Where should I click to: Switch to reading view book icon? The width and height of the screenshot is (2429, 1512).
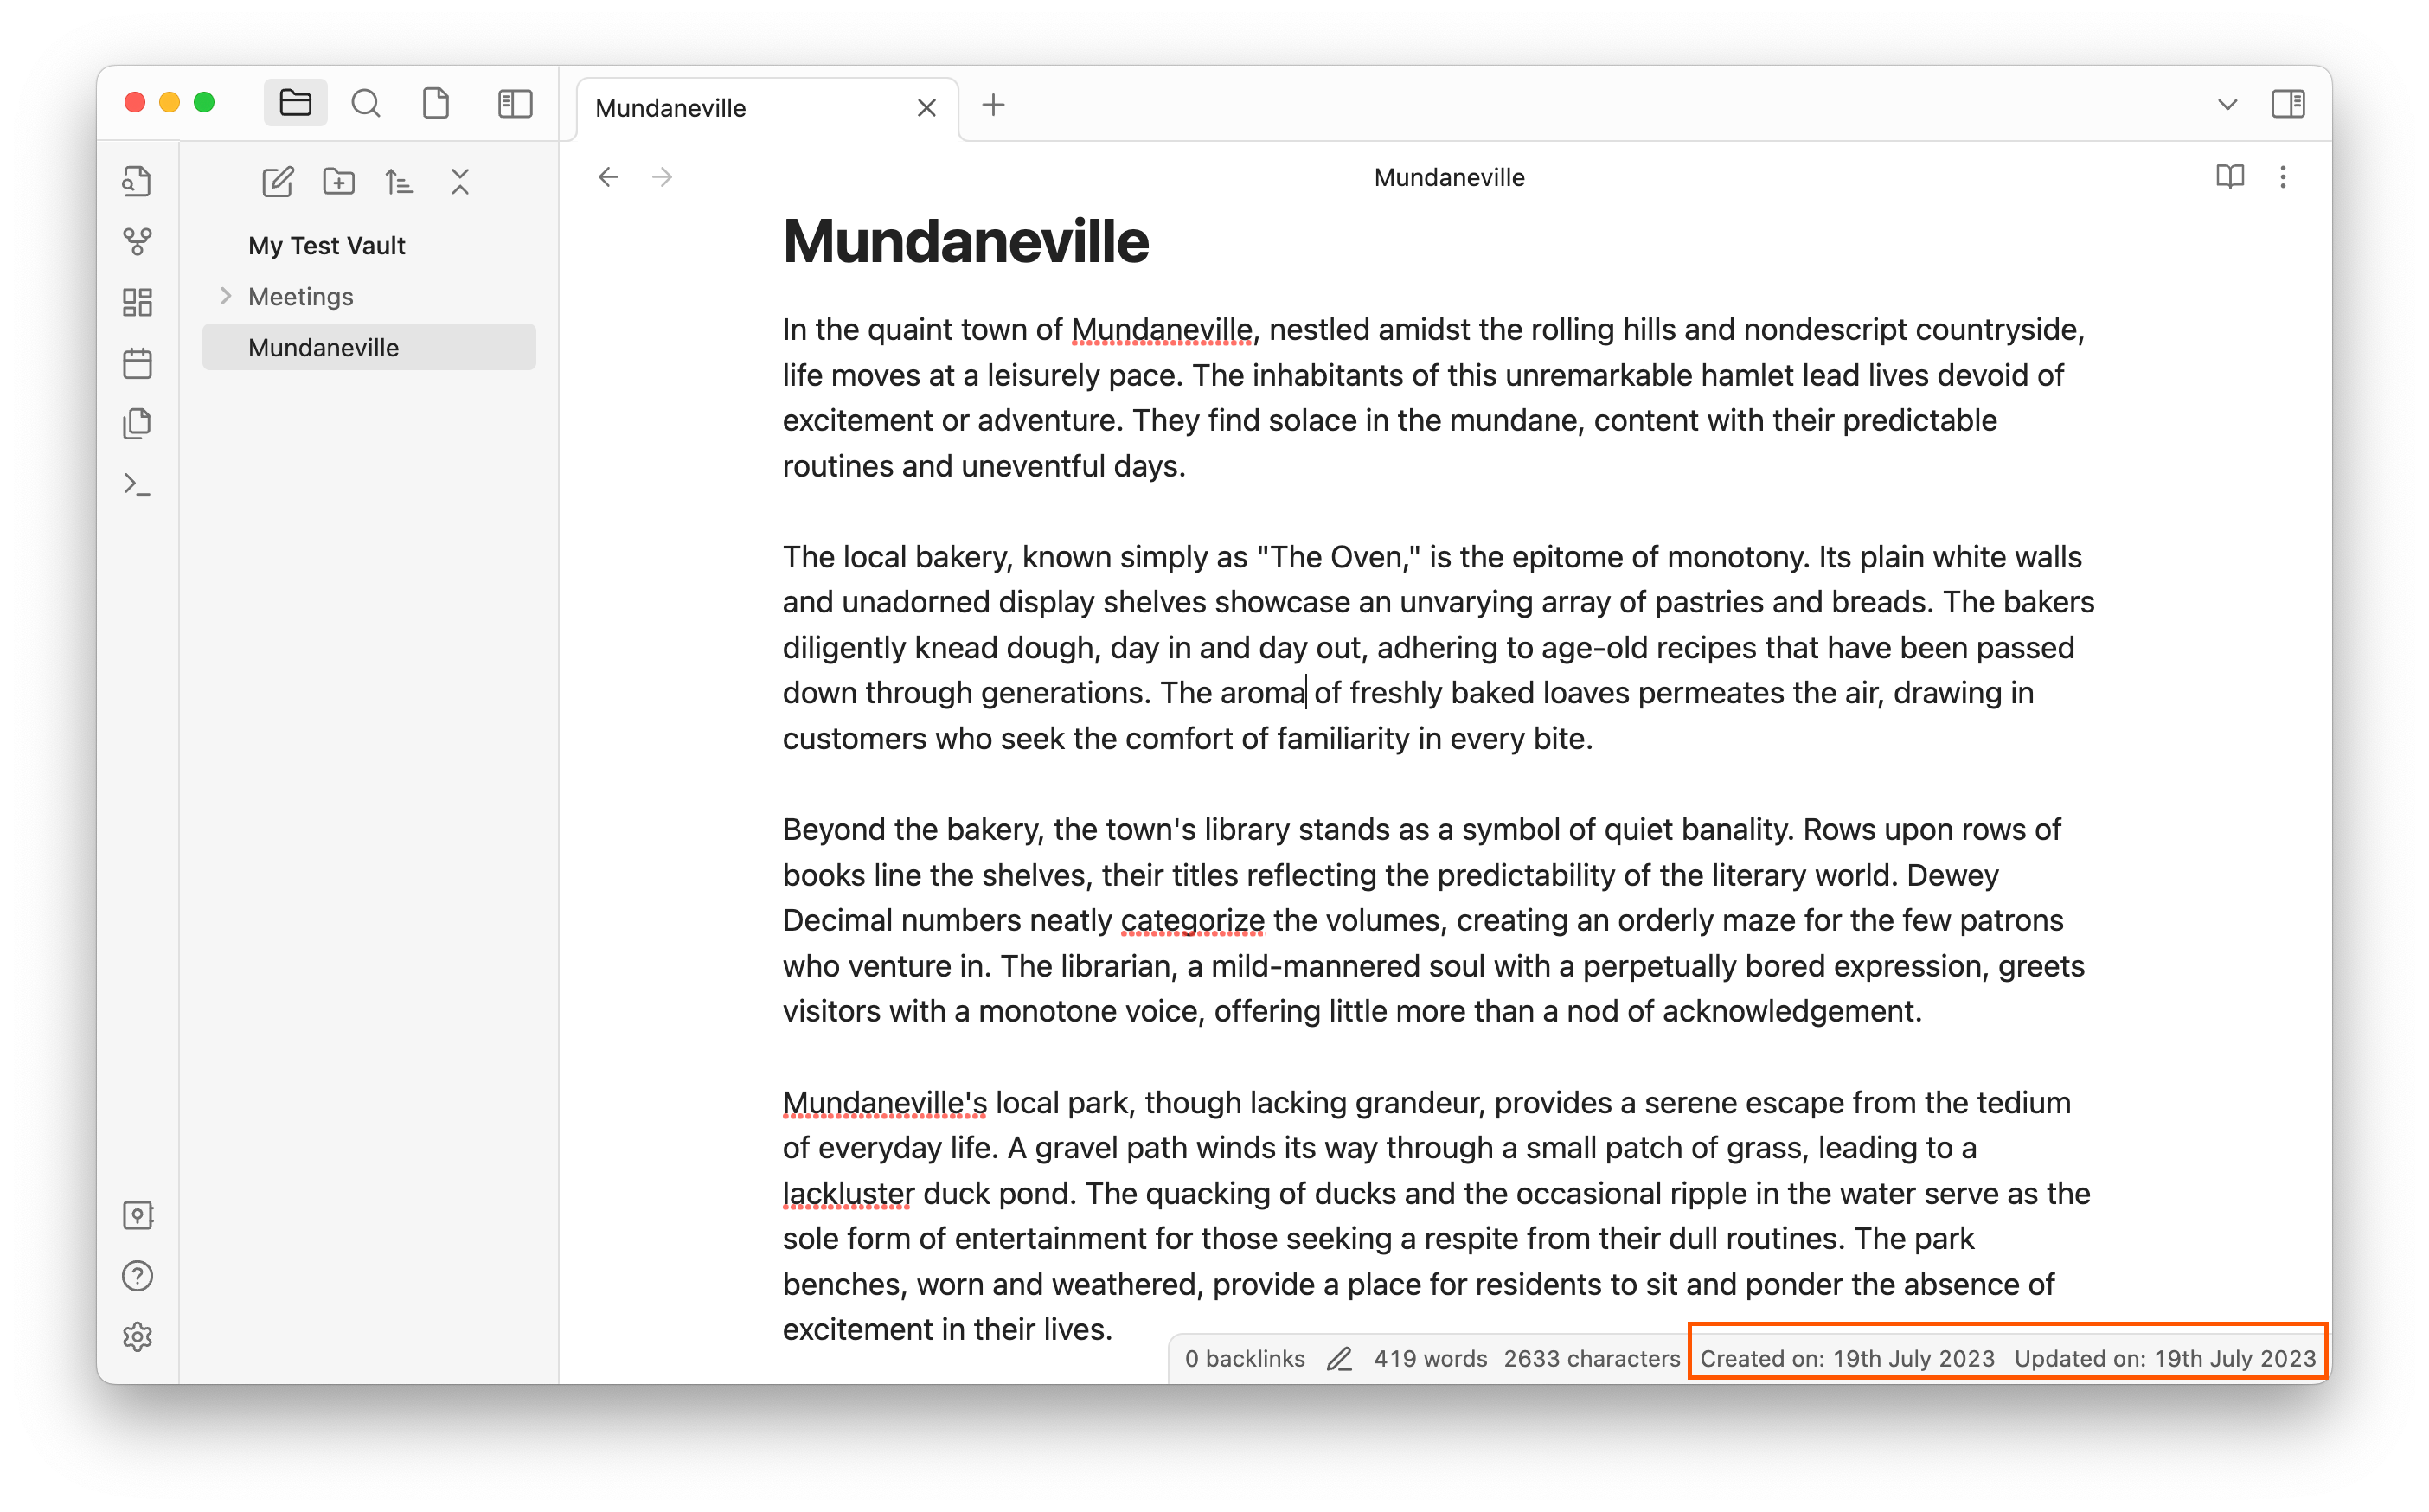point(2229,177)
